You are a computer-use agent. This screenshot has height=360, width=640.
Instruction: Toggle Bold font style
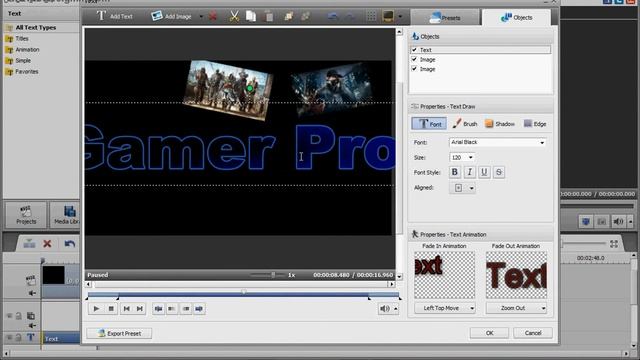click(x=454, y=172)
